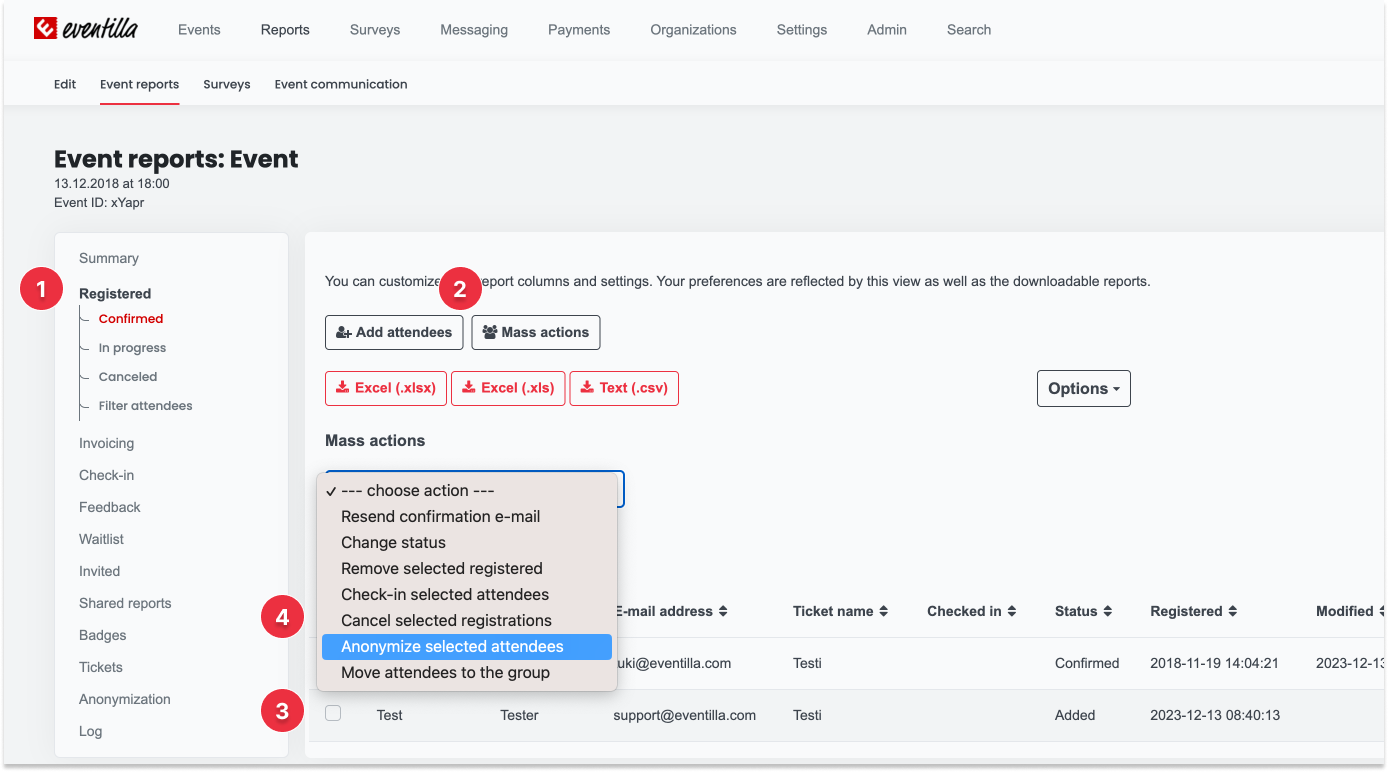Click the Mass actions button
The height and width of the screenshot is (772, 1388).
(536, 333)
